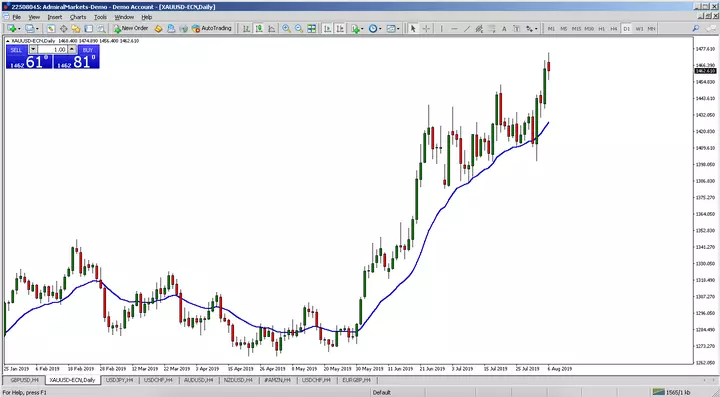This screenshot has height=397, width=720.
Task: Switch the timeframe to M15
Action: (x=576, y=28)
